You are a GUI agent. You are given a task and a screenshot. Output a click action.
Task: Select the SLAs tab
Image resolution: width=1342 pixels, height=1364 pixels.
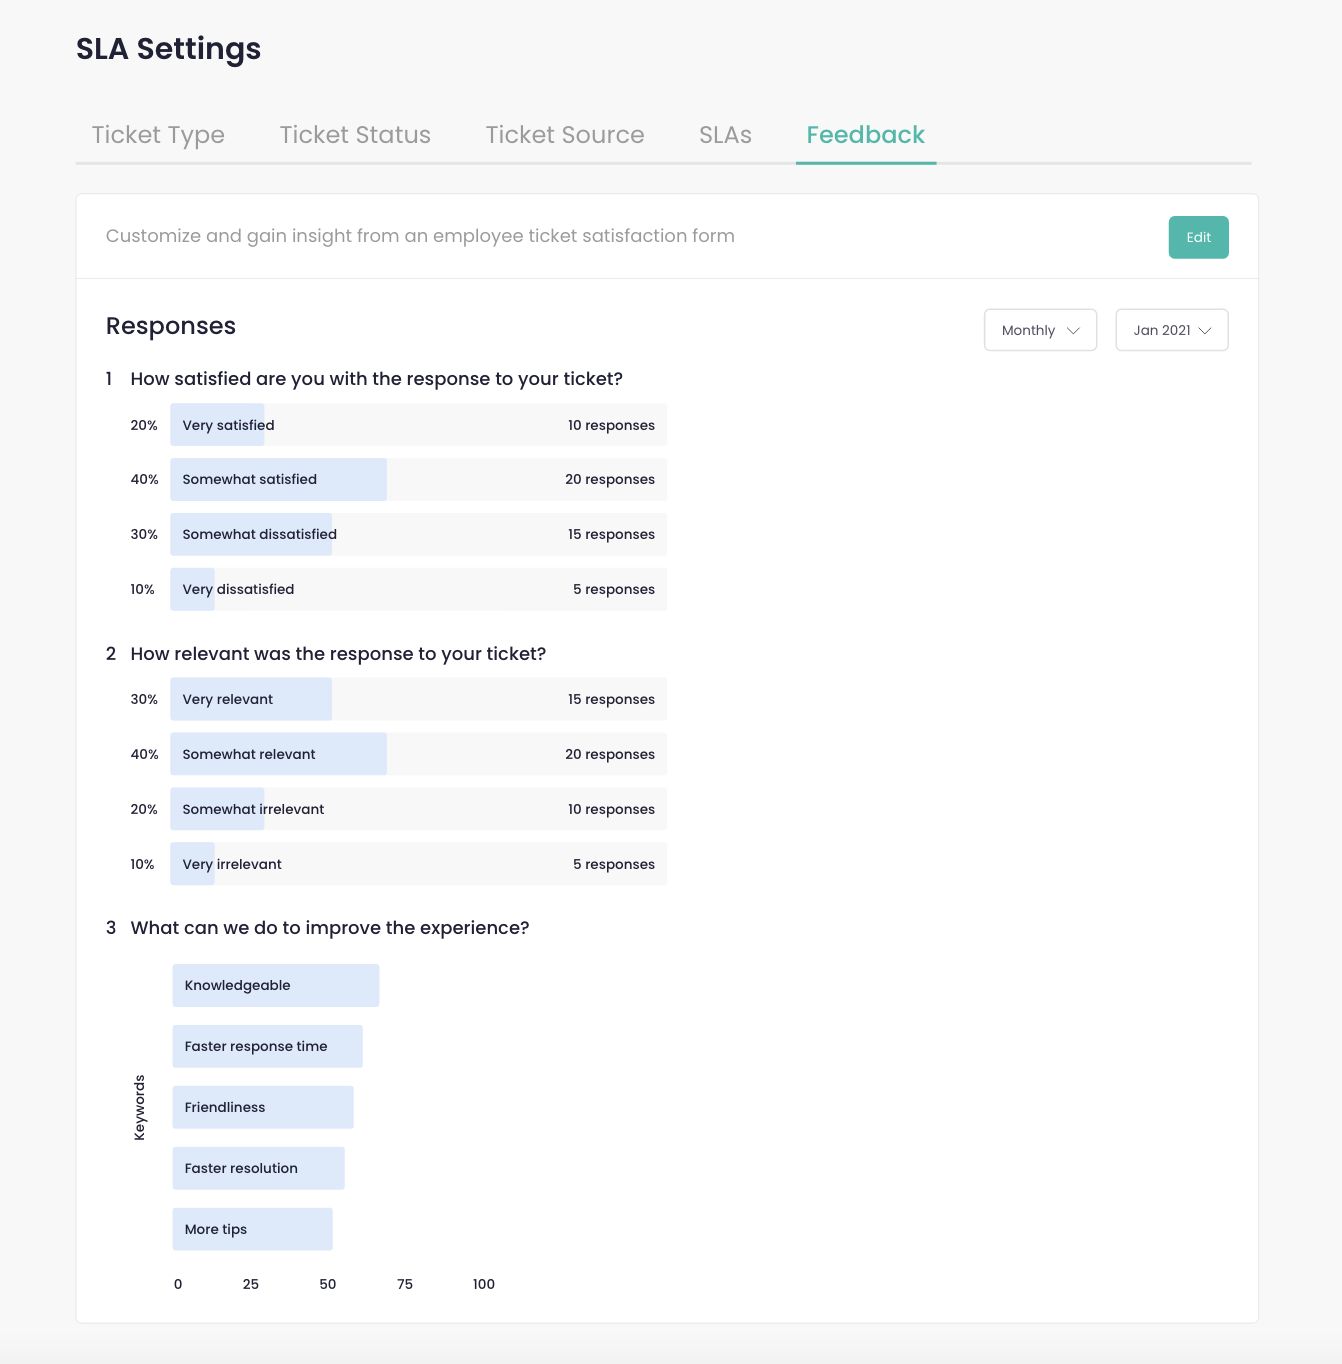pyautogui.click(x=725, y=135)
